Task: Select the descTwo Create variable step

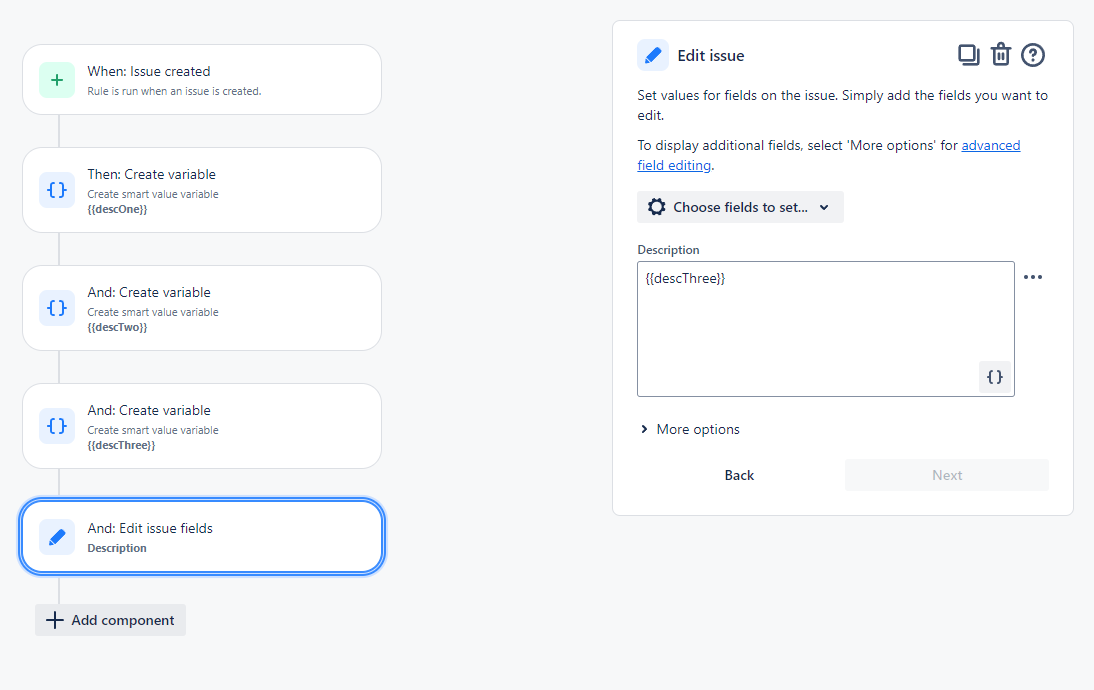Action: coord(202,308)
